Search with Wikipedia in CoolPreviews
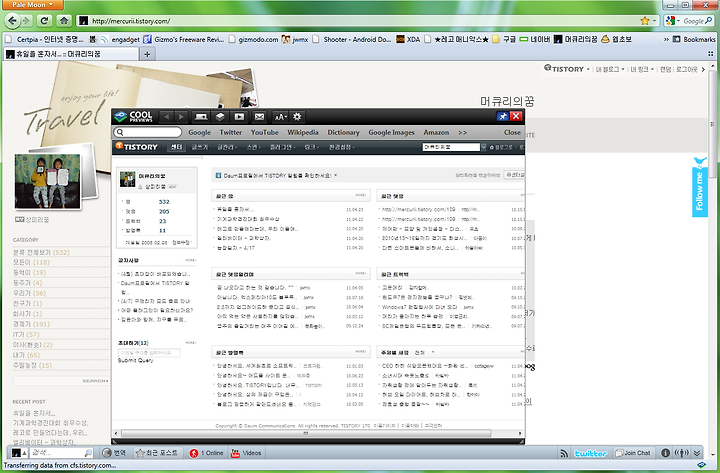Image resolution: width=720 pixels, height=473 pixels. (x=303, y=132)
